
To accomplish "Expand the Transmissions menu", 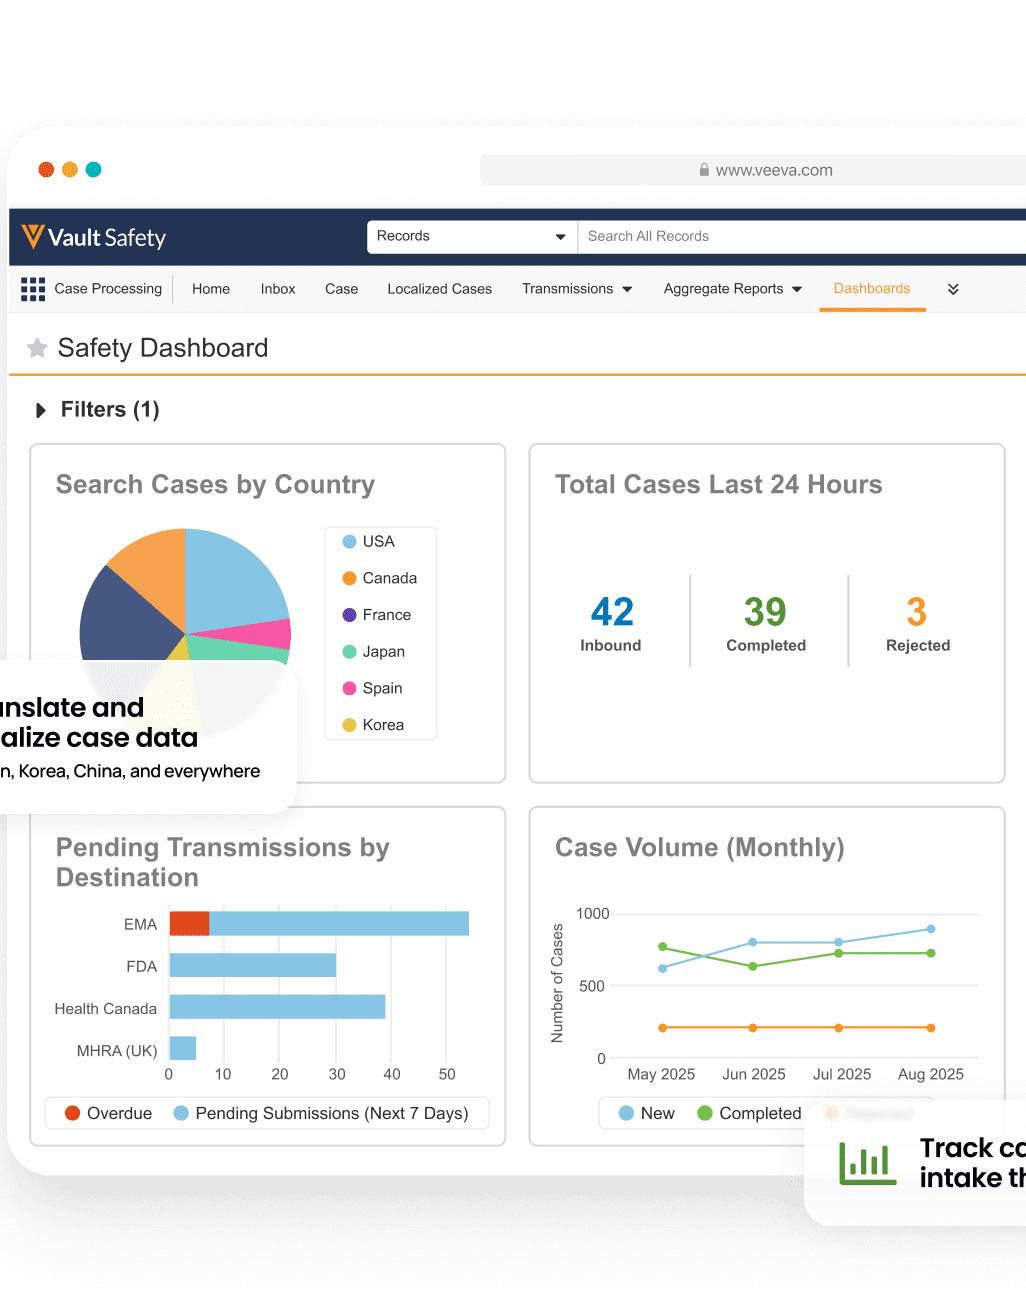I will (x=577, y=289).
